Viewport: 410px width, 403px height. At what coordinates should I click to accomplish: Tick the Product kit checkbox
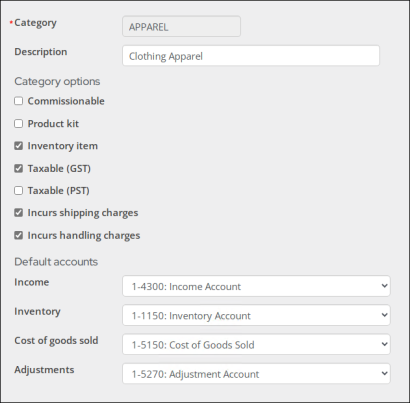pos(19,124)
